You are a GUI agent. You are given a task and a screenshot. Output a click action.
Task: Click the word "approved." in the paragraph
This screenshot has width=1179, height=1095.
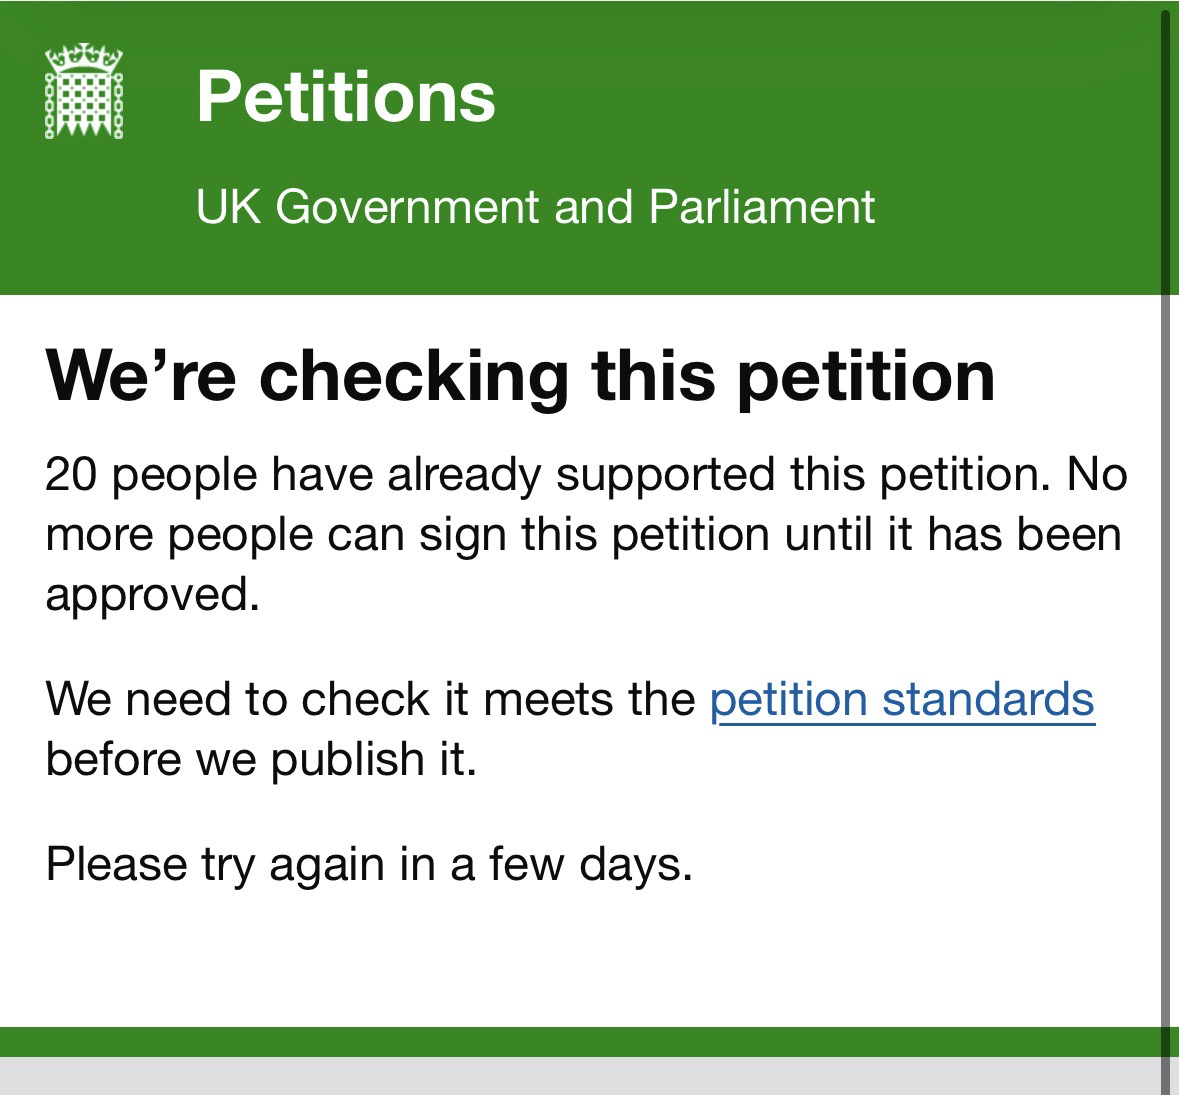click(x=152, y=595)
